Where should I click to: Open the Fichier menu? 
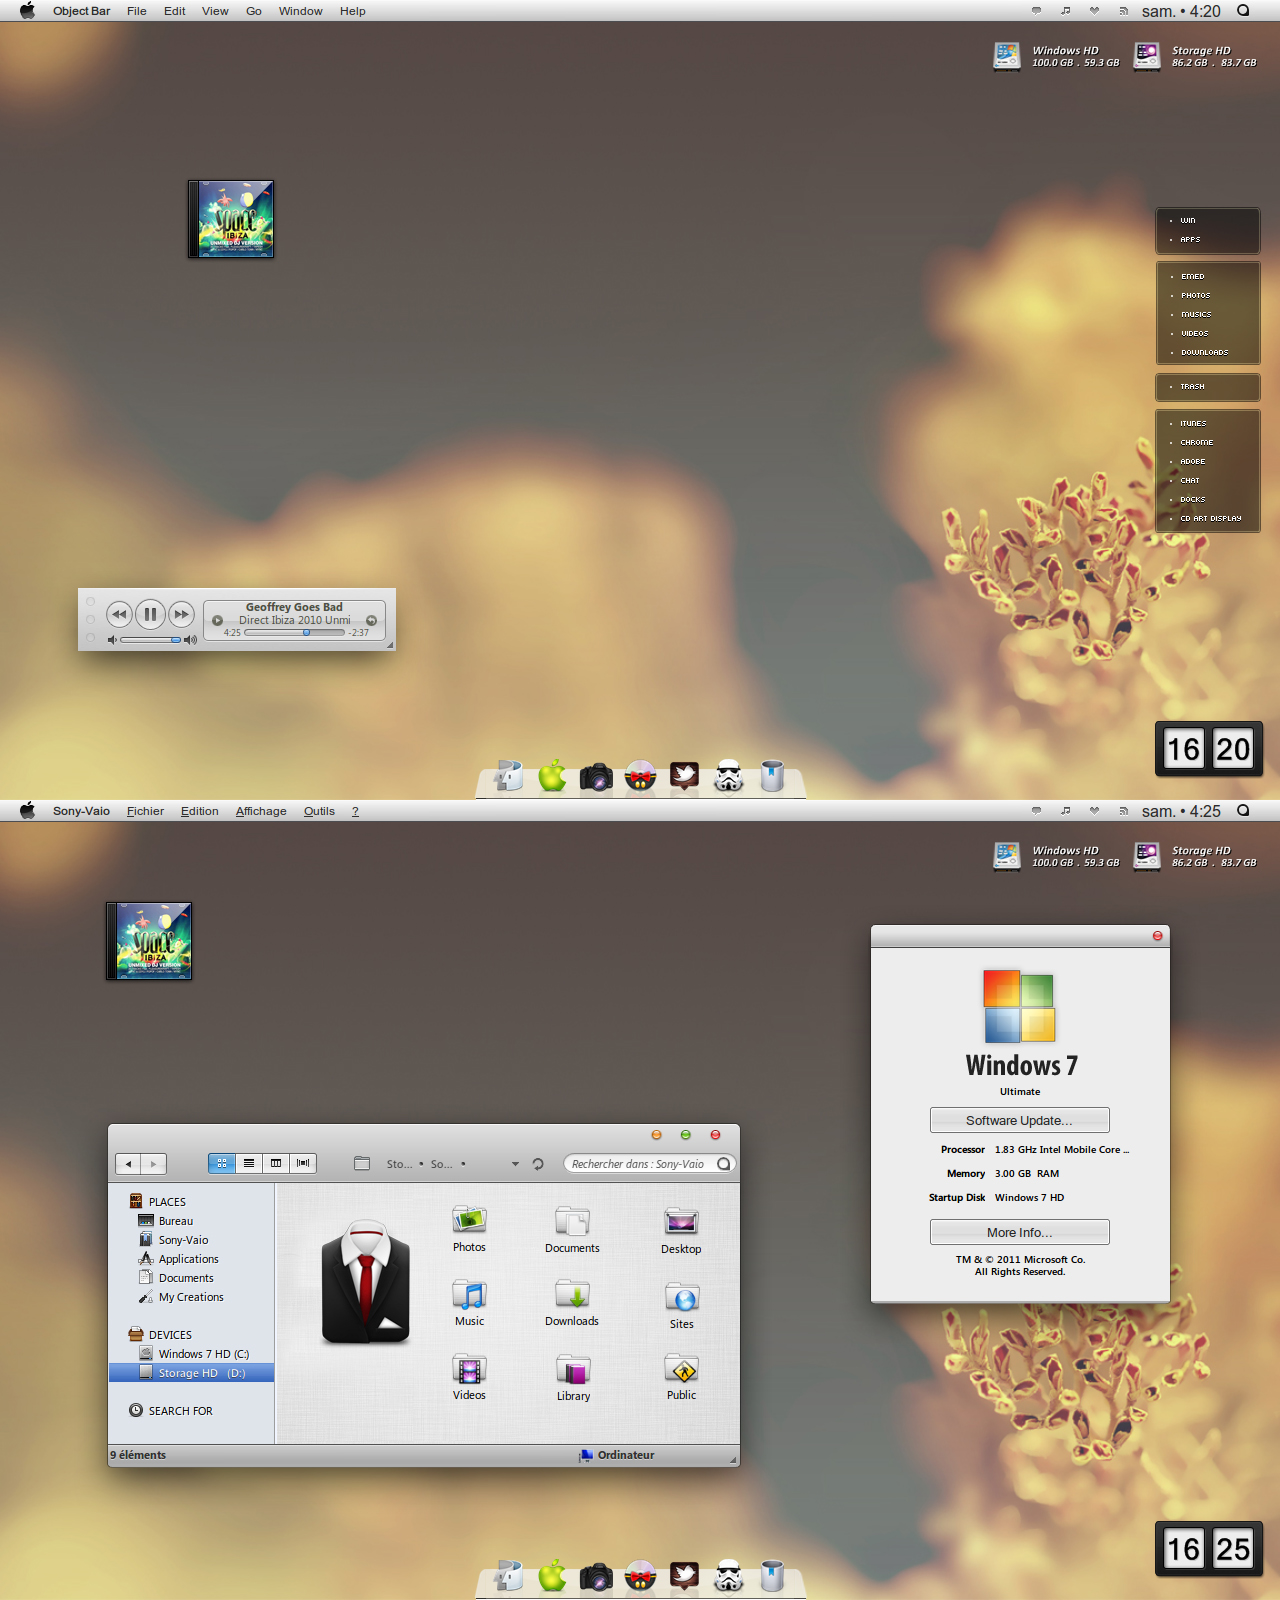(x=145, y=811)
